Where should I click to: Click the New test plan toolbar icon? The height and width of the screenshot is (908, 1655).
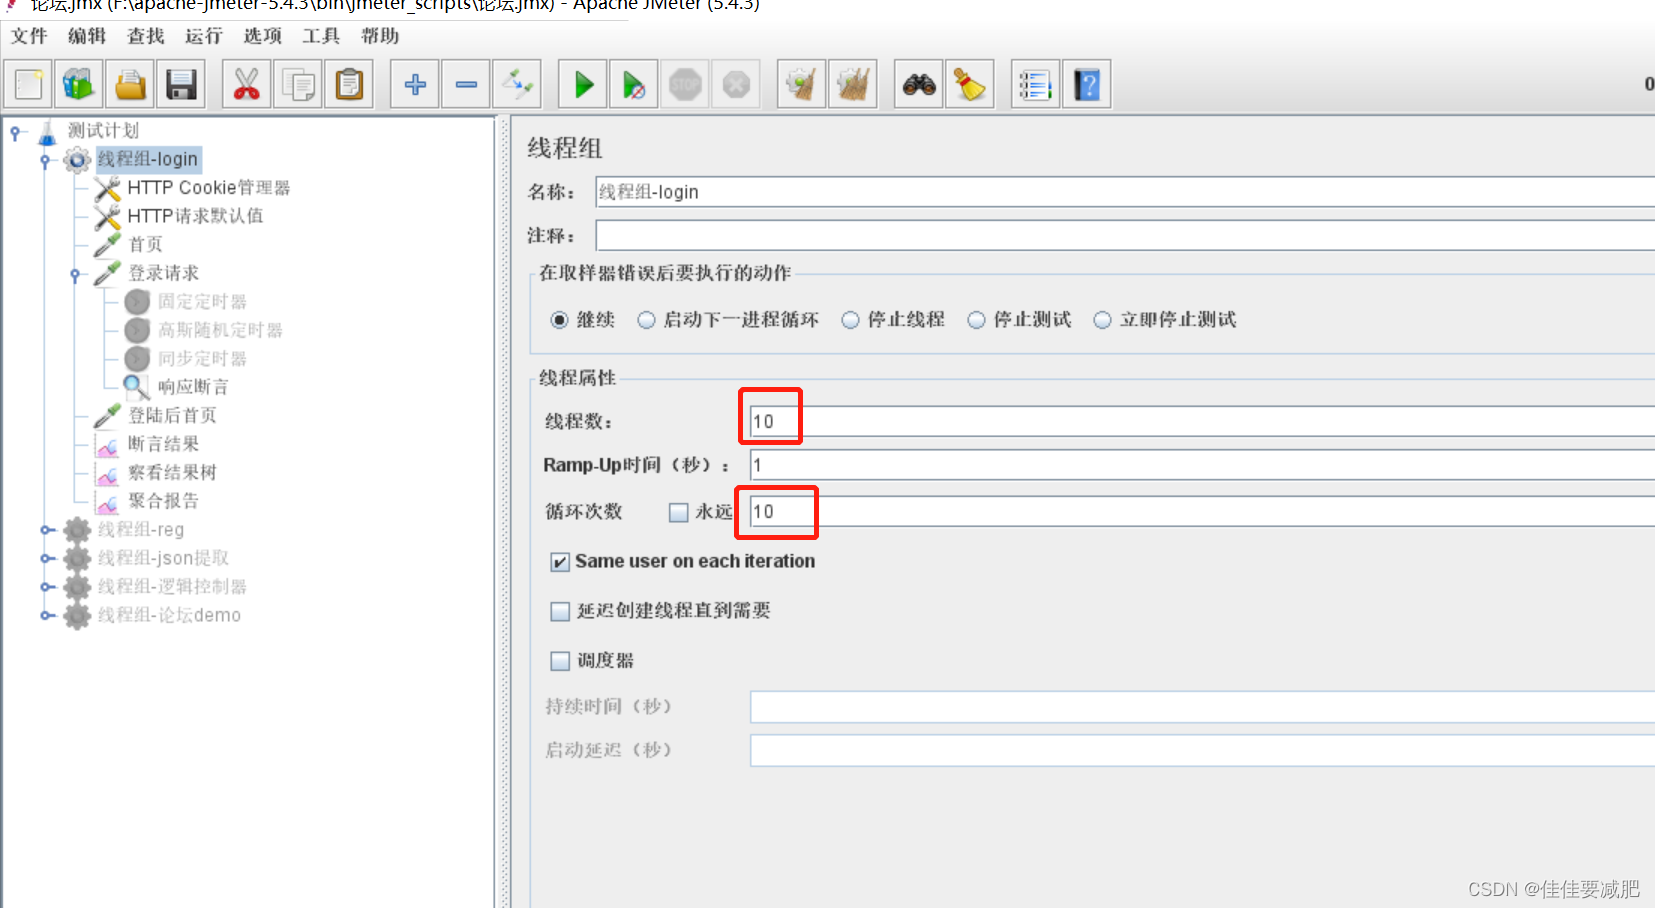pos(29,85)
